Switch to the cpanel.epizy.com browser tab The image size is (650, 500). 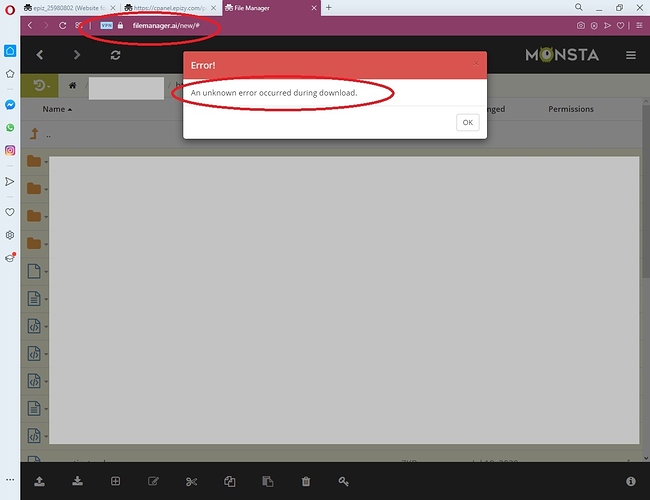tap(170, 8)
